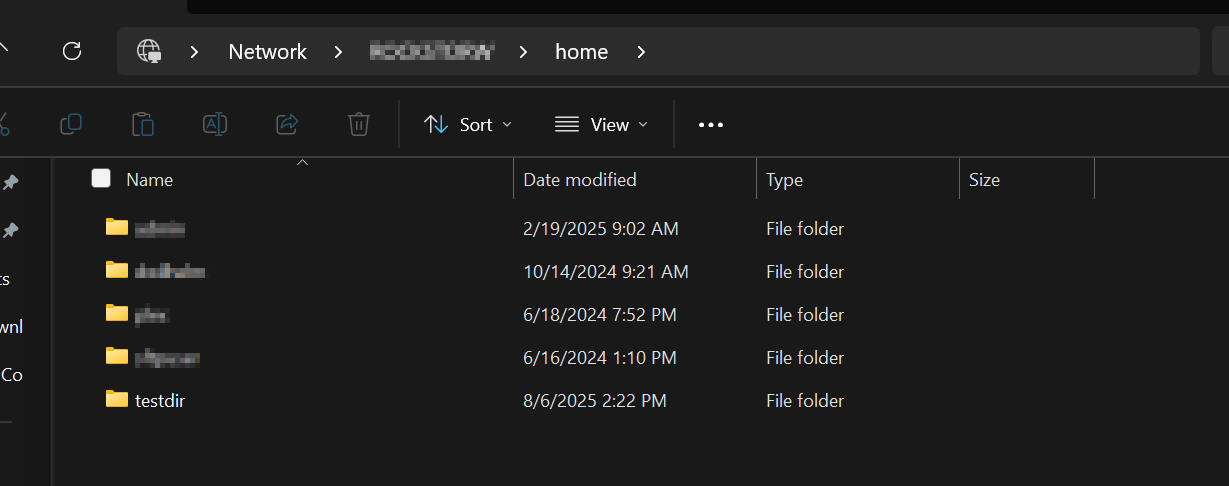Click the Delete trash icon
The image size is (1229, 486).
pyautogui.click(x=359, y=124)
